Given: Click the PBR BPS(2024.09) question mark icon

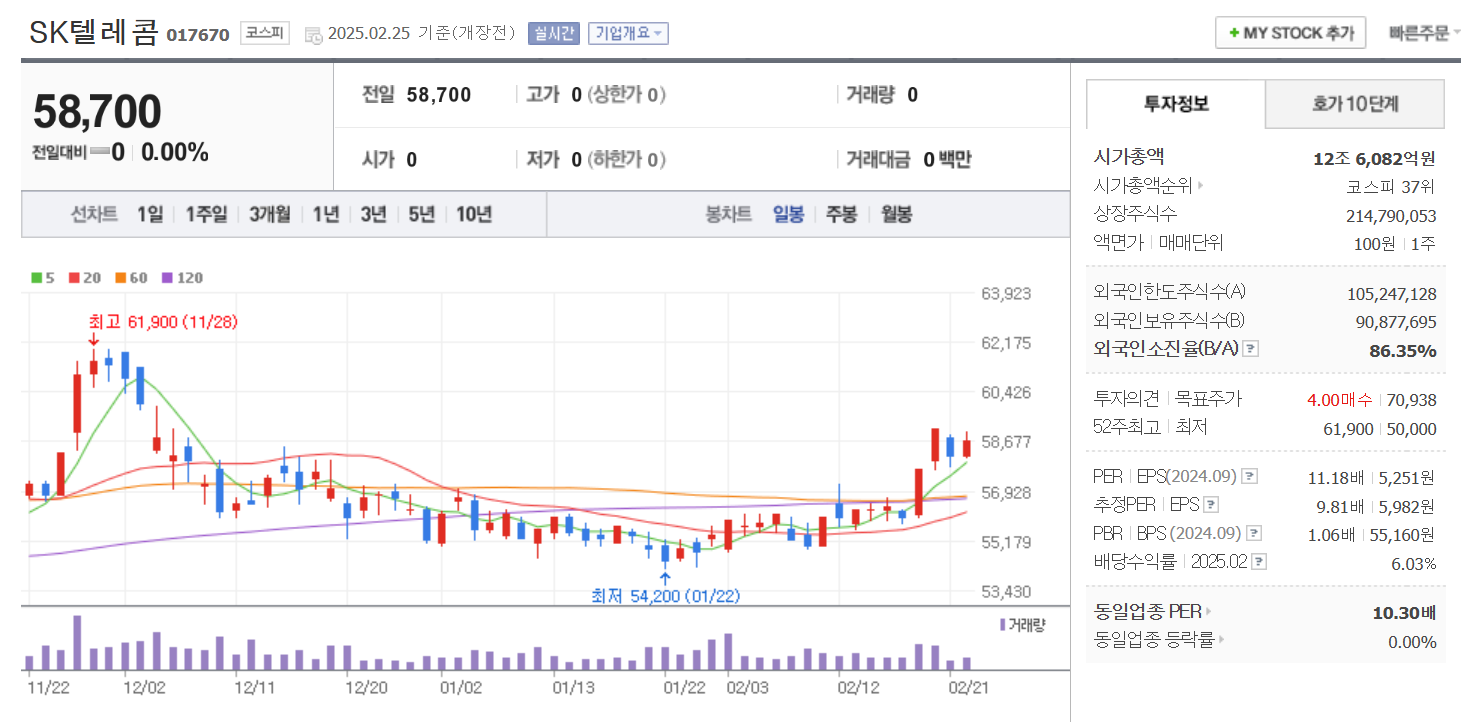Looking at the screenshot, I should tap(1253, 532).
